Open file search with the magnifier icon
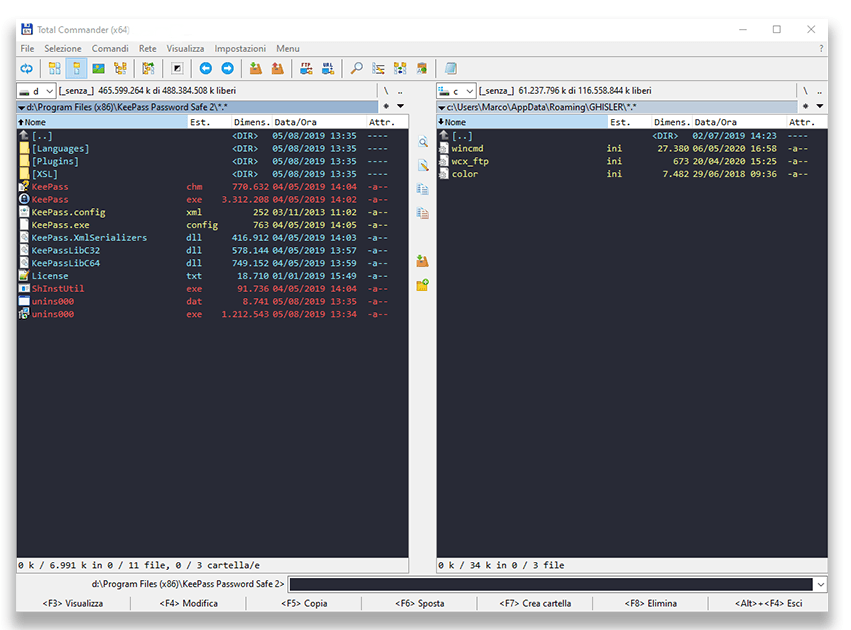 pos(356,68)
